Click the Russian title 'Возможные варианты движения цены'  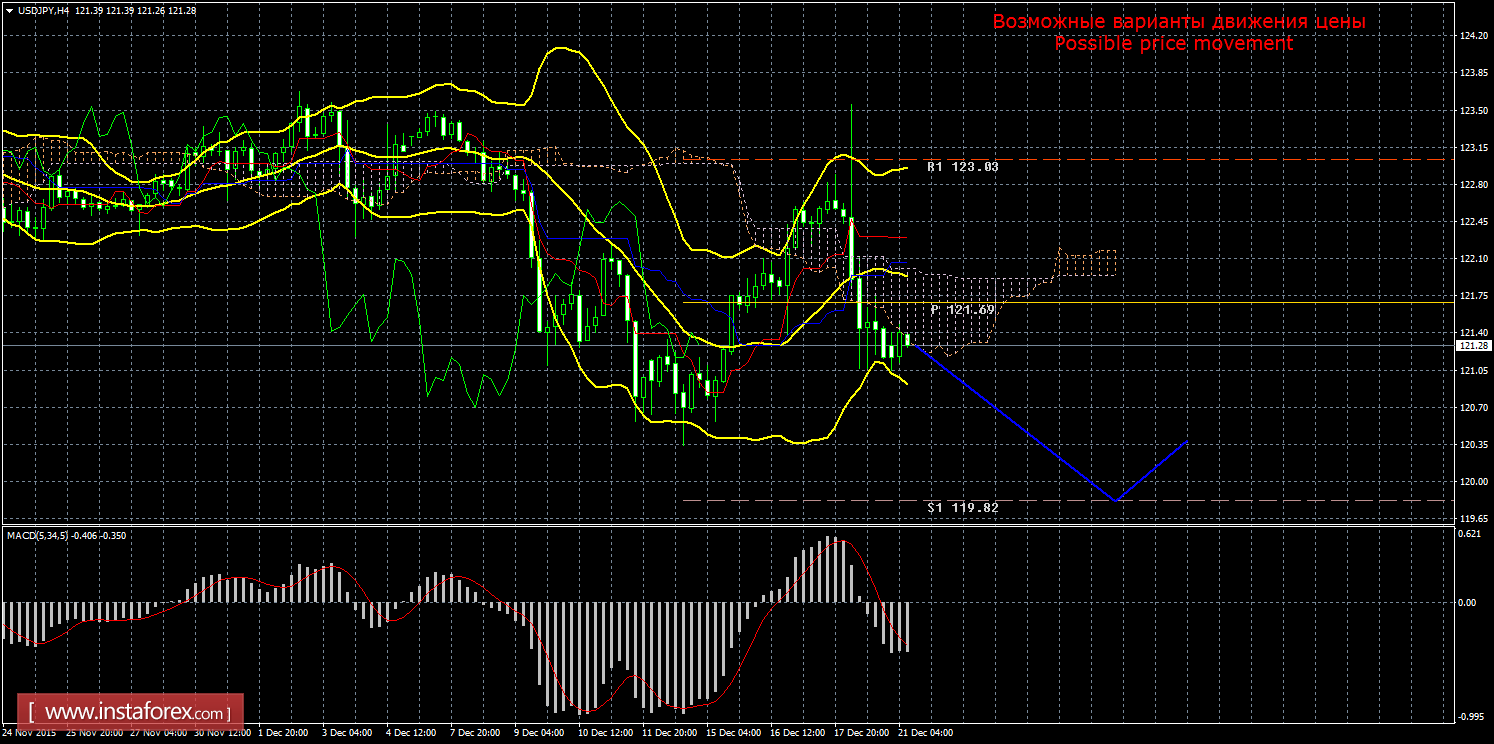tap(1178, 22)
